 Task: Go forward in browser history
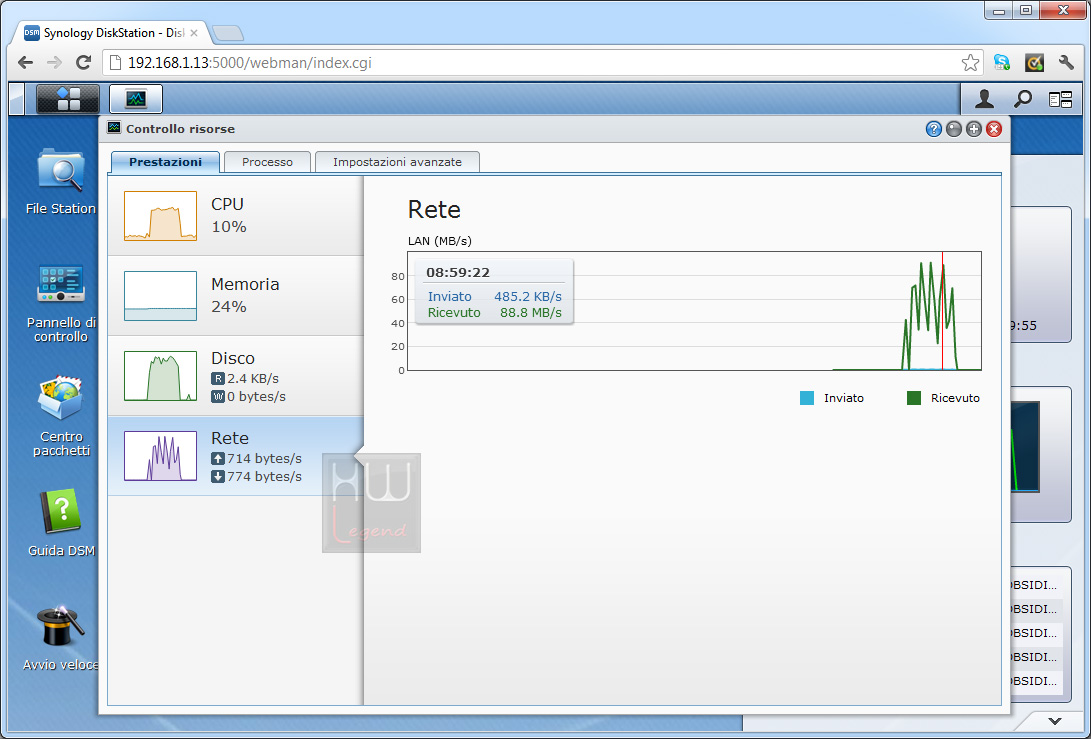[54, 63]
